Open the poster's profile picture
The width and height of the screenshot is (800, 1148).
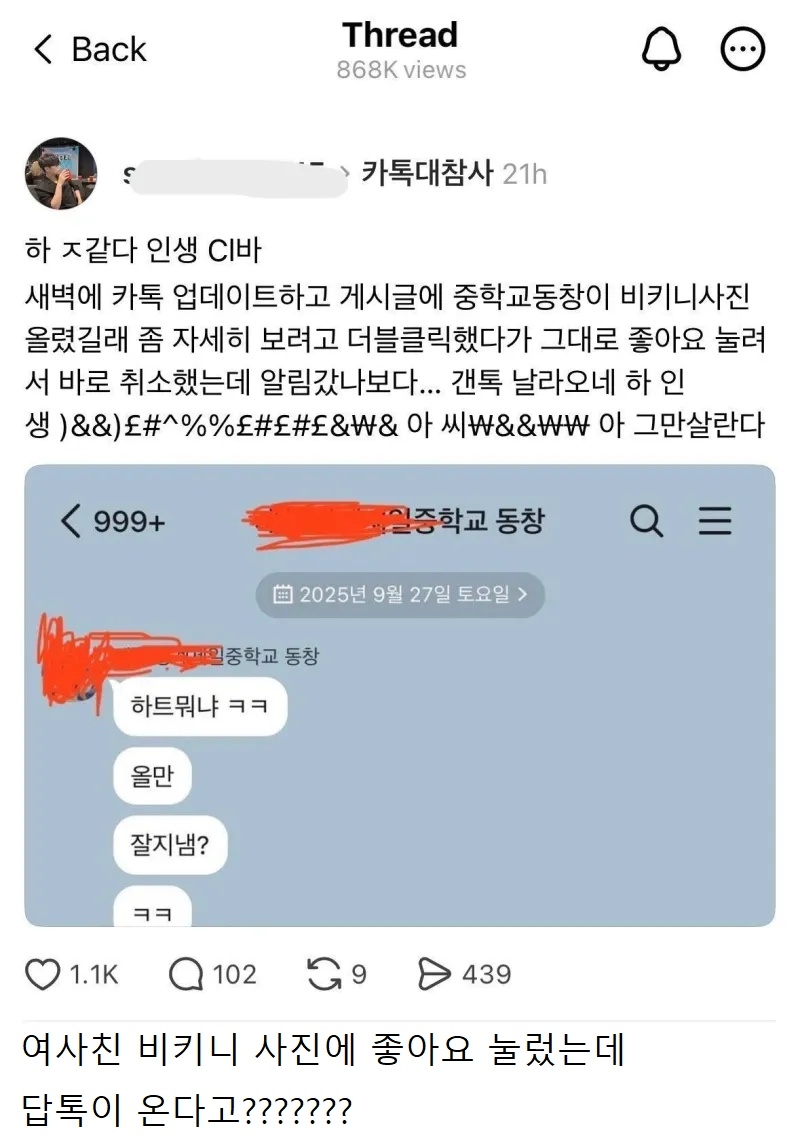[x=61, y=174]
